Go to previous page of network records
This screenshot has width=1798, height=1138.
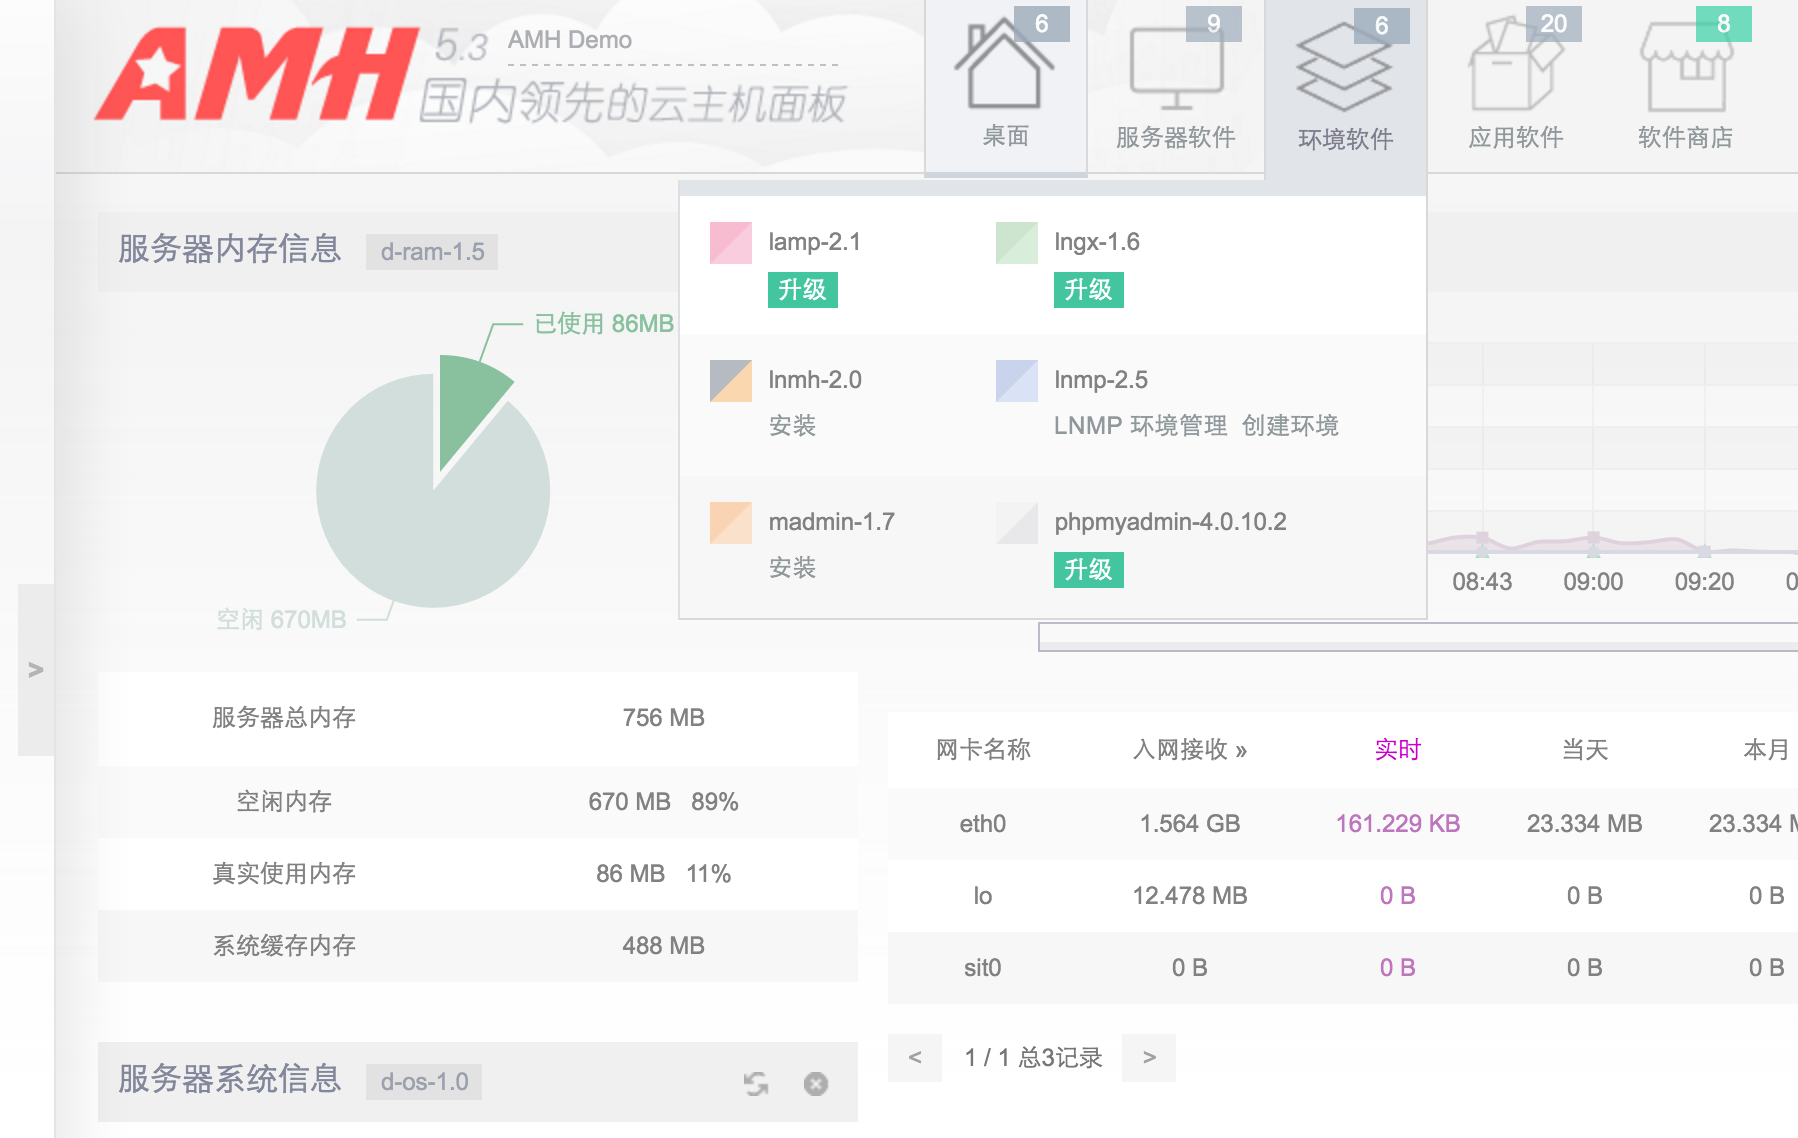pos(914,1057)
